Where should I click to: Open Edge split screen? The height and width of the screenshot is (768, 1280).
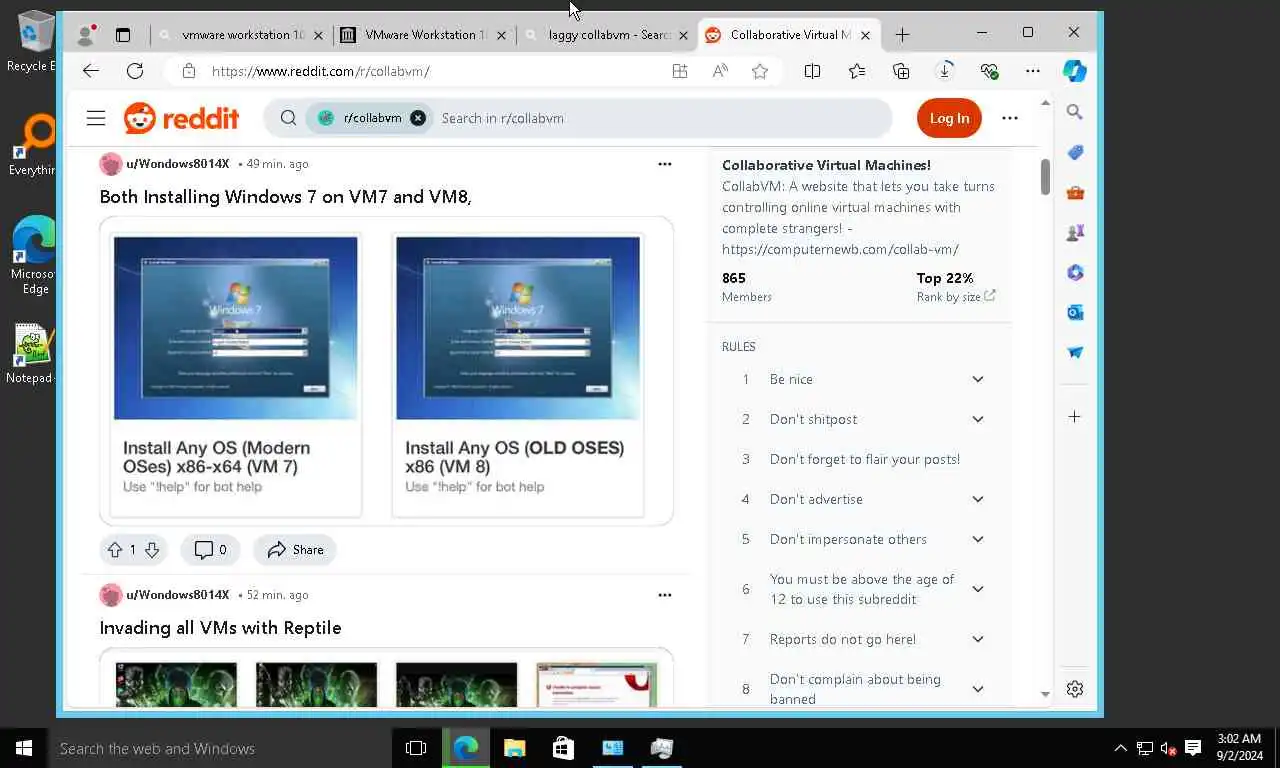[812, 71]
